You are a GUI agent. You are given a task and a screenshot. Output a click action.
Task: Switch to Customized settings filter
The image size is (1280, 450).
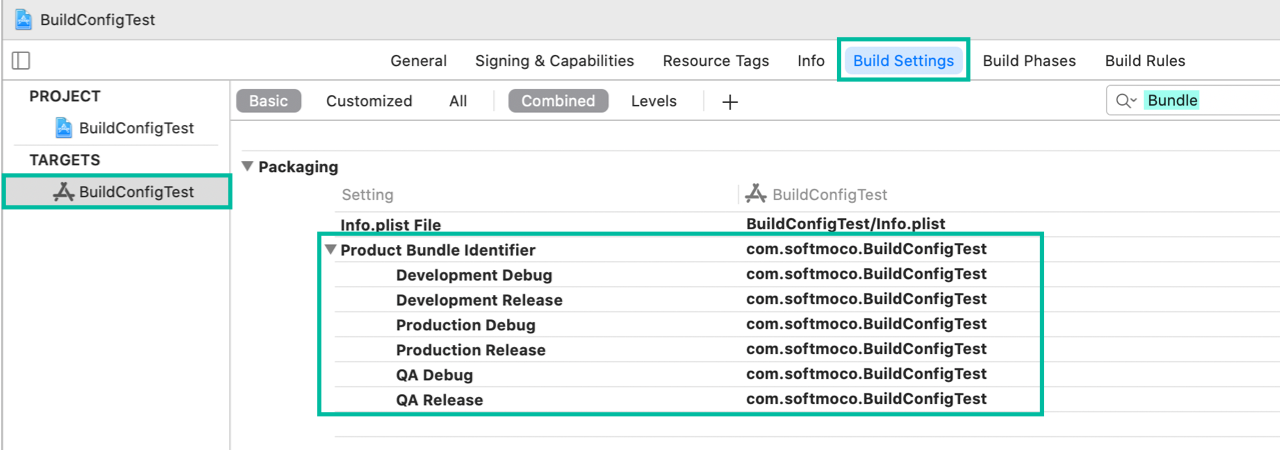tap(369, 101)
